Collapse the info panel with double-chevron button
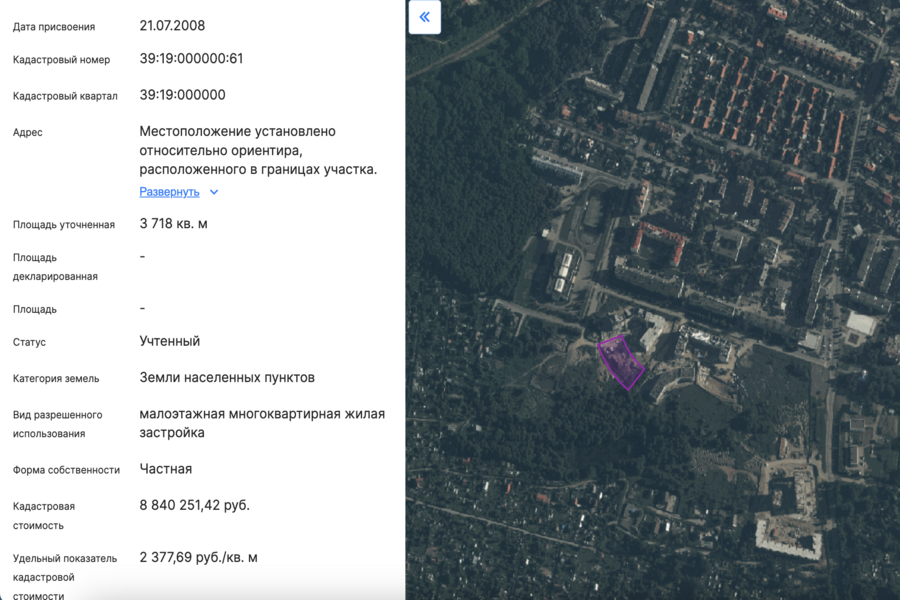Image resolution: width=900 pixels, height=600 pixels. [425, 17]
